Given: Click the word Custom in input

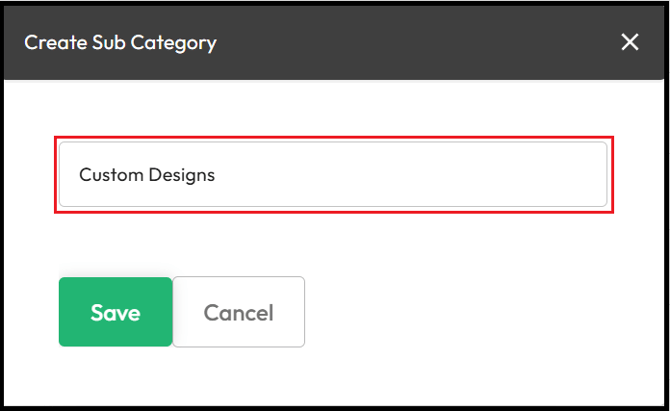Looking at the screenshot, I should tap(111, 175).
